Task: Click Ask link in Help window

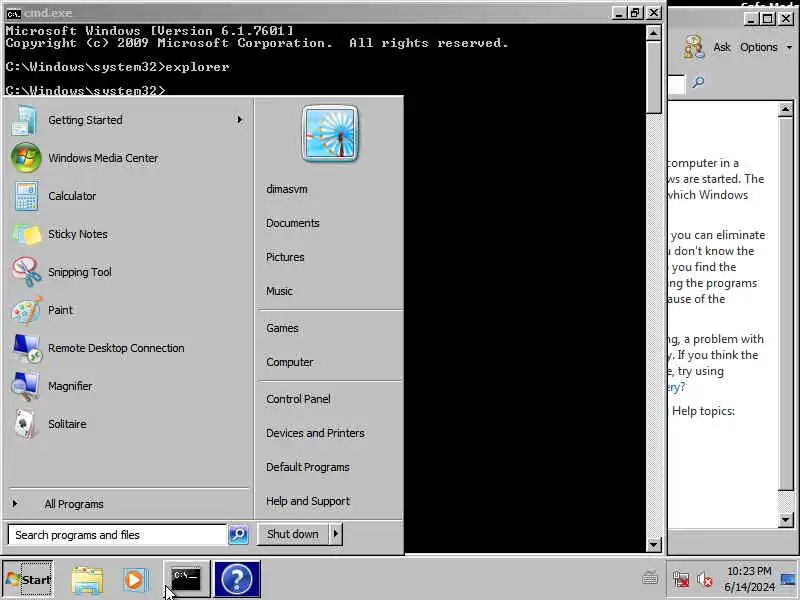Action: (x=721, y=47)
